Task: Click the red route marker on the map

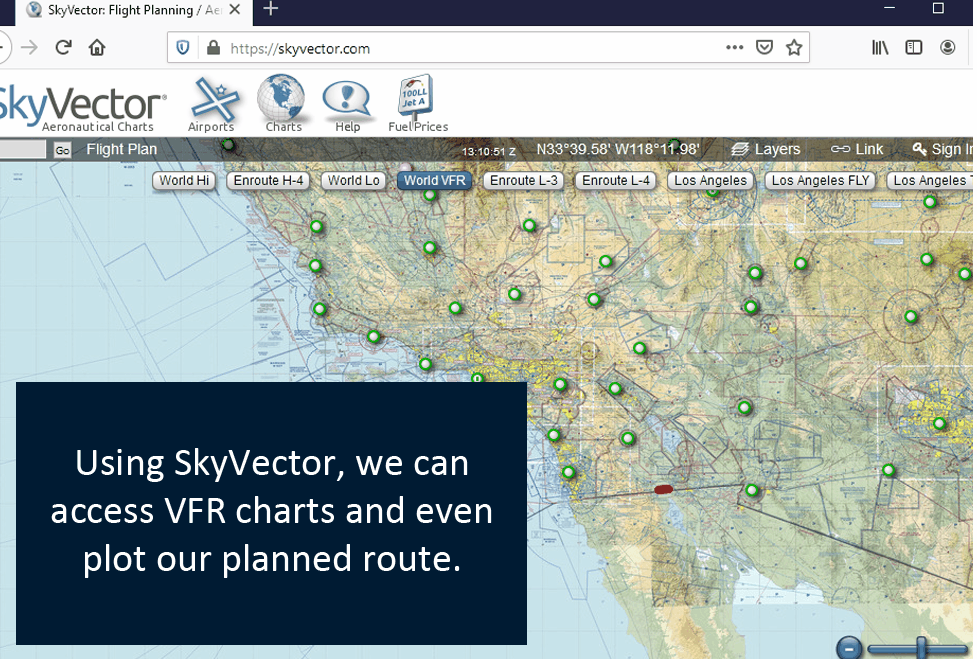Action: (663, 490)
